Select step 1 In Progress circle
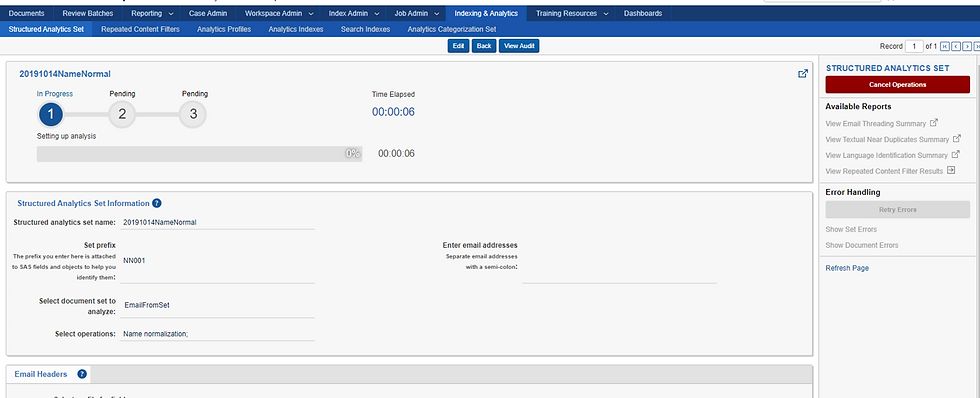 point(51,114)
